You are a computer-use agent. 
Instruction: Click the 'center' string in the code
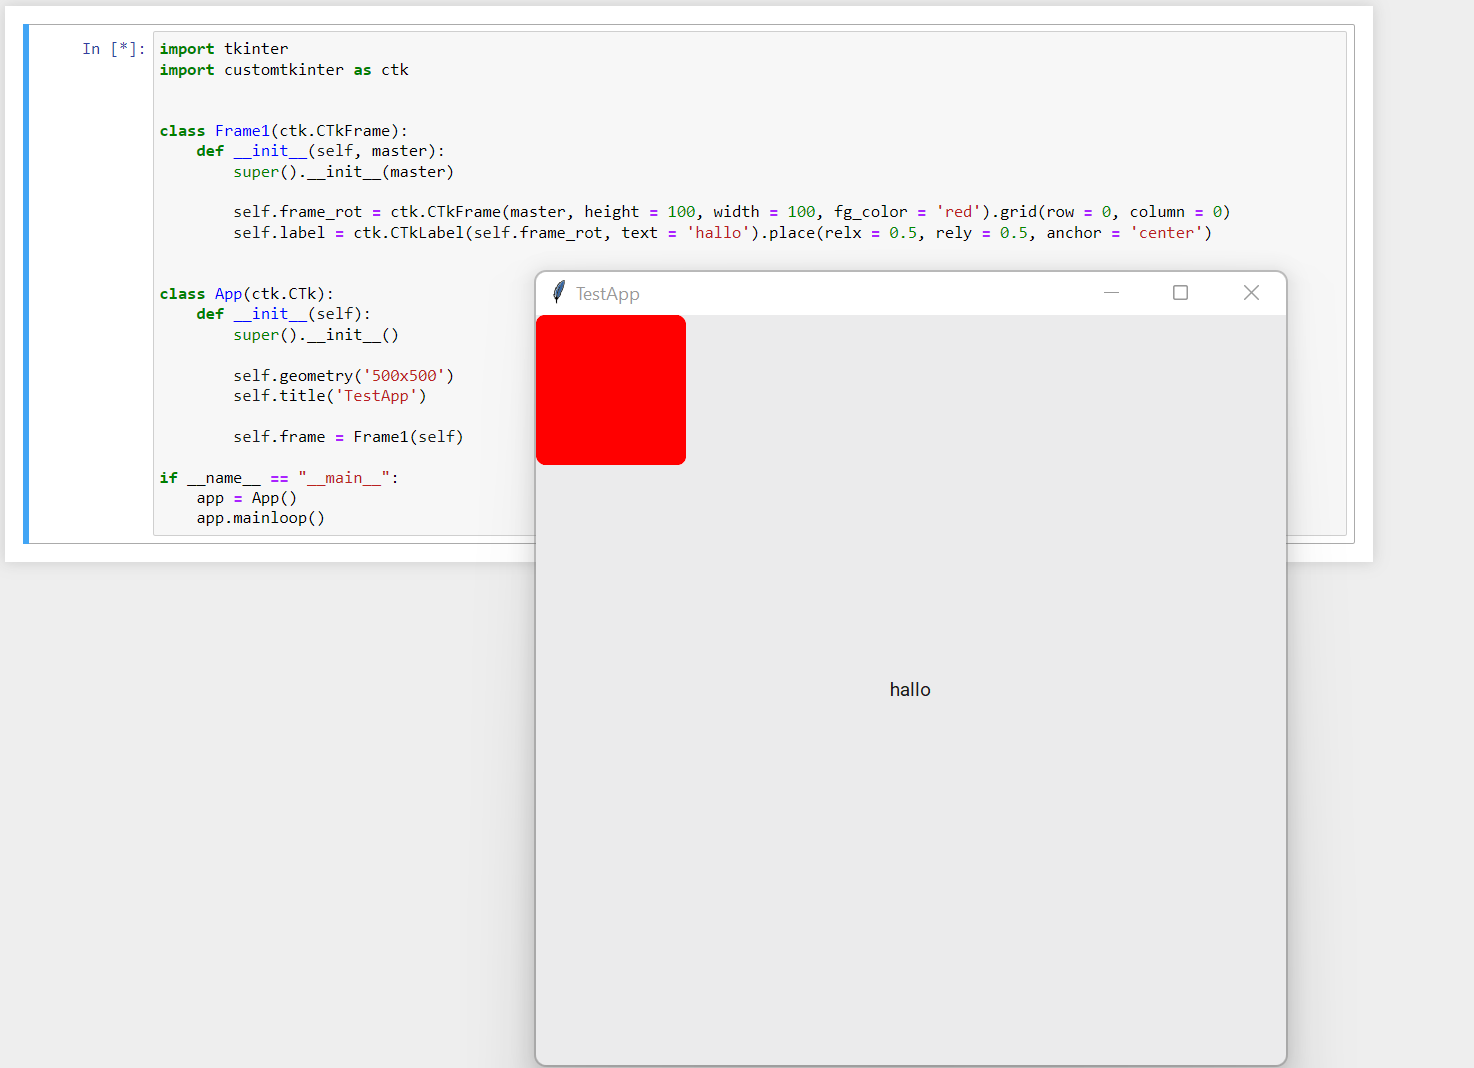(1166, 233)
